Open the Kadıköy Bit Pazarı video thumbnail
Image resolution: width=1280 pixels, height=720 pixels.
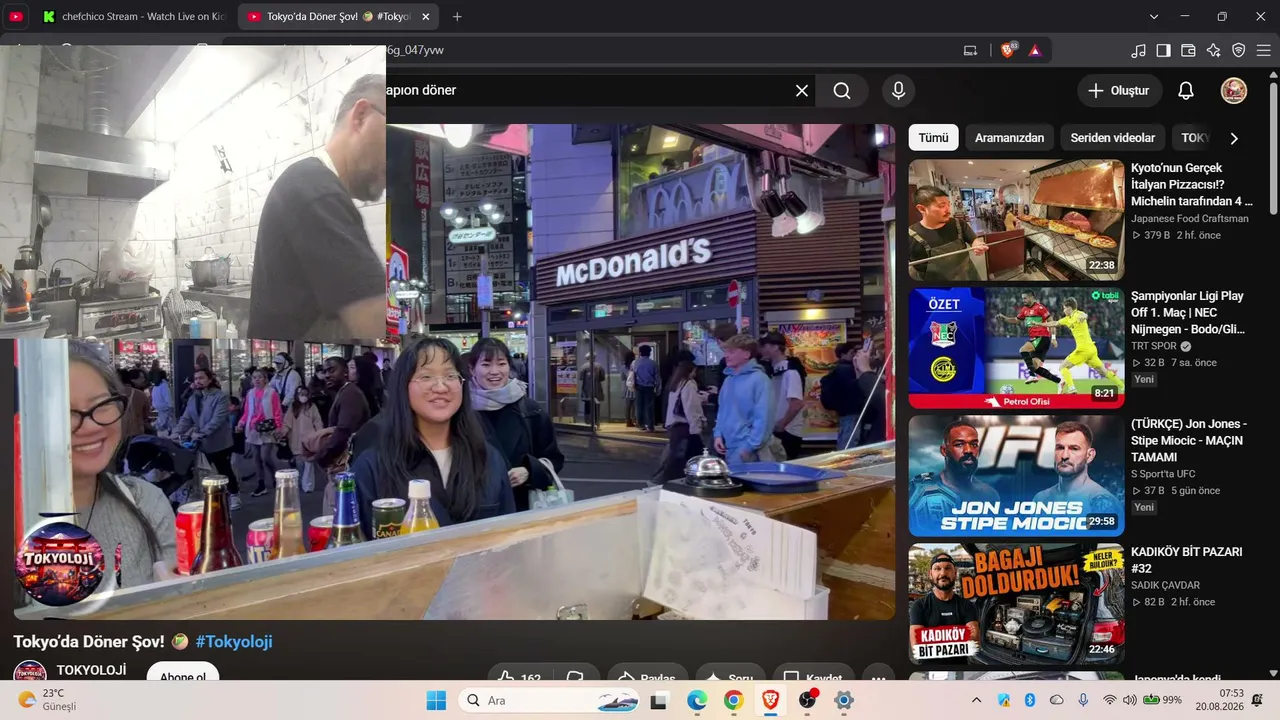[x=1016, y=604]
